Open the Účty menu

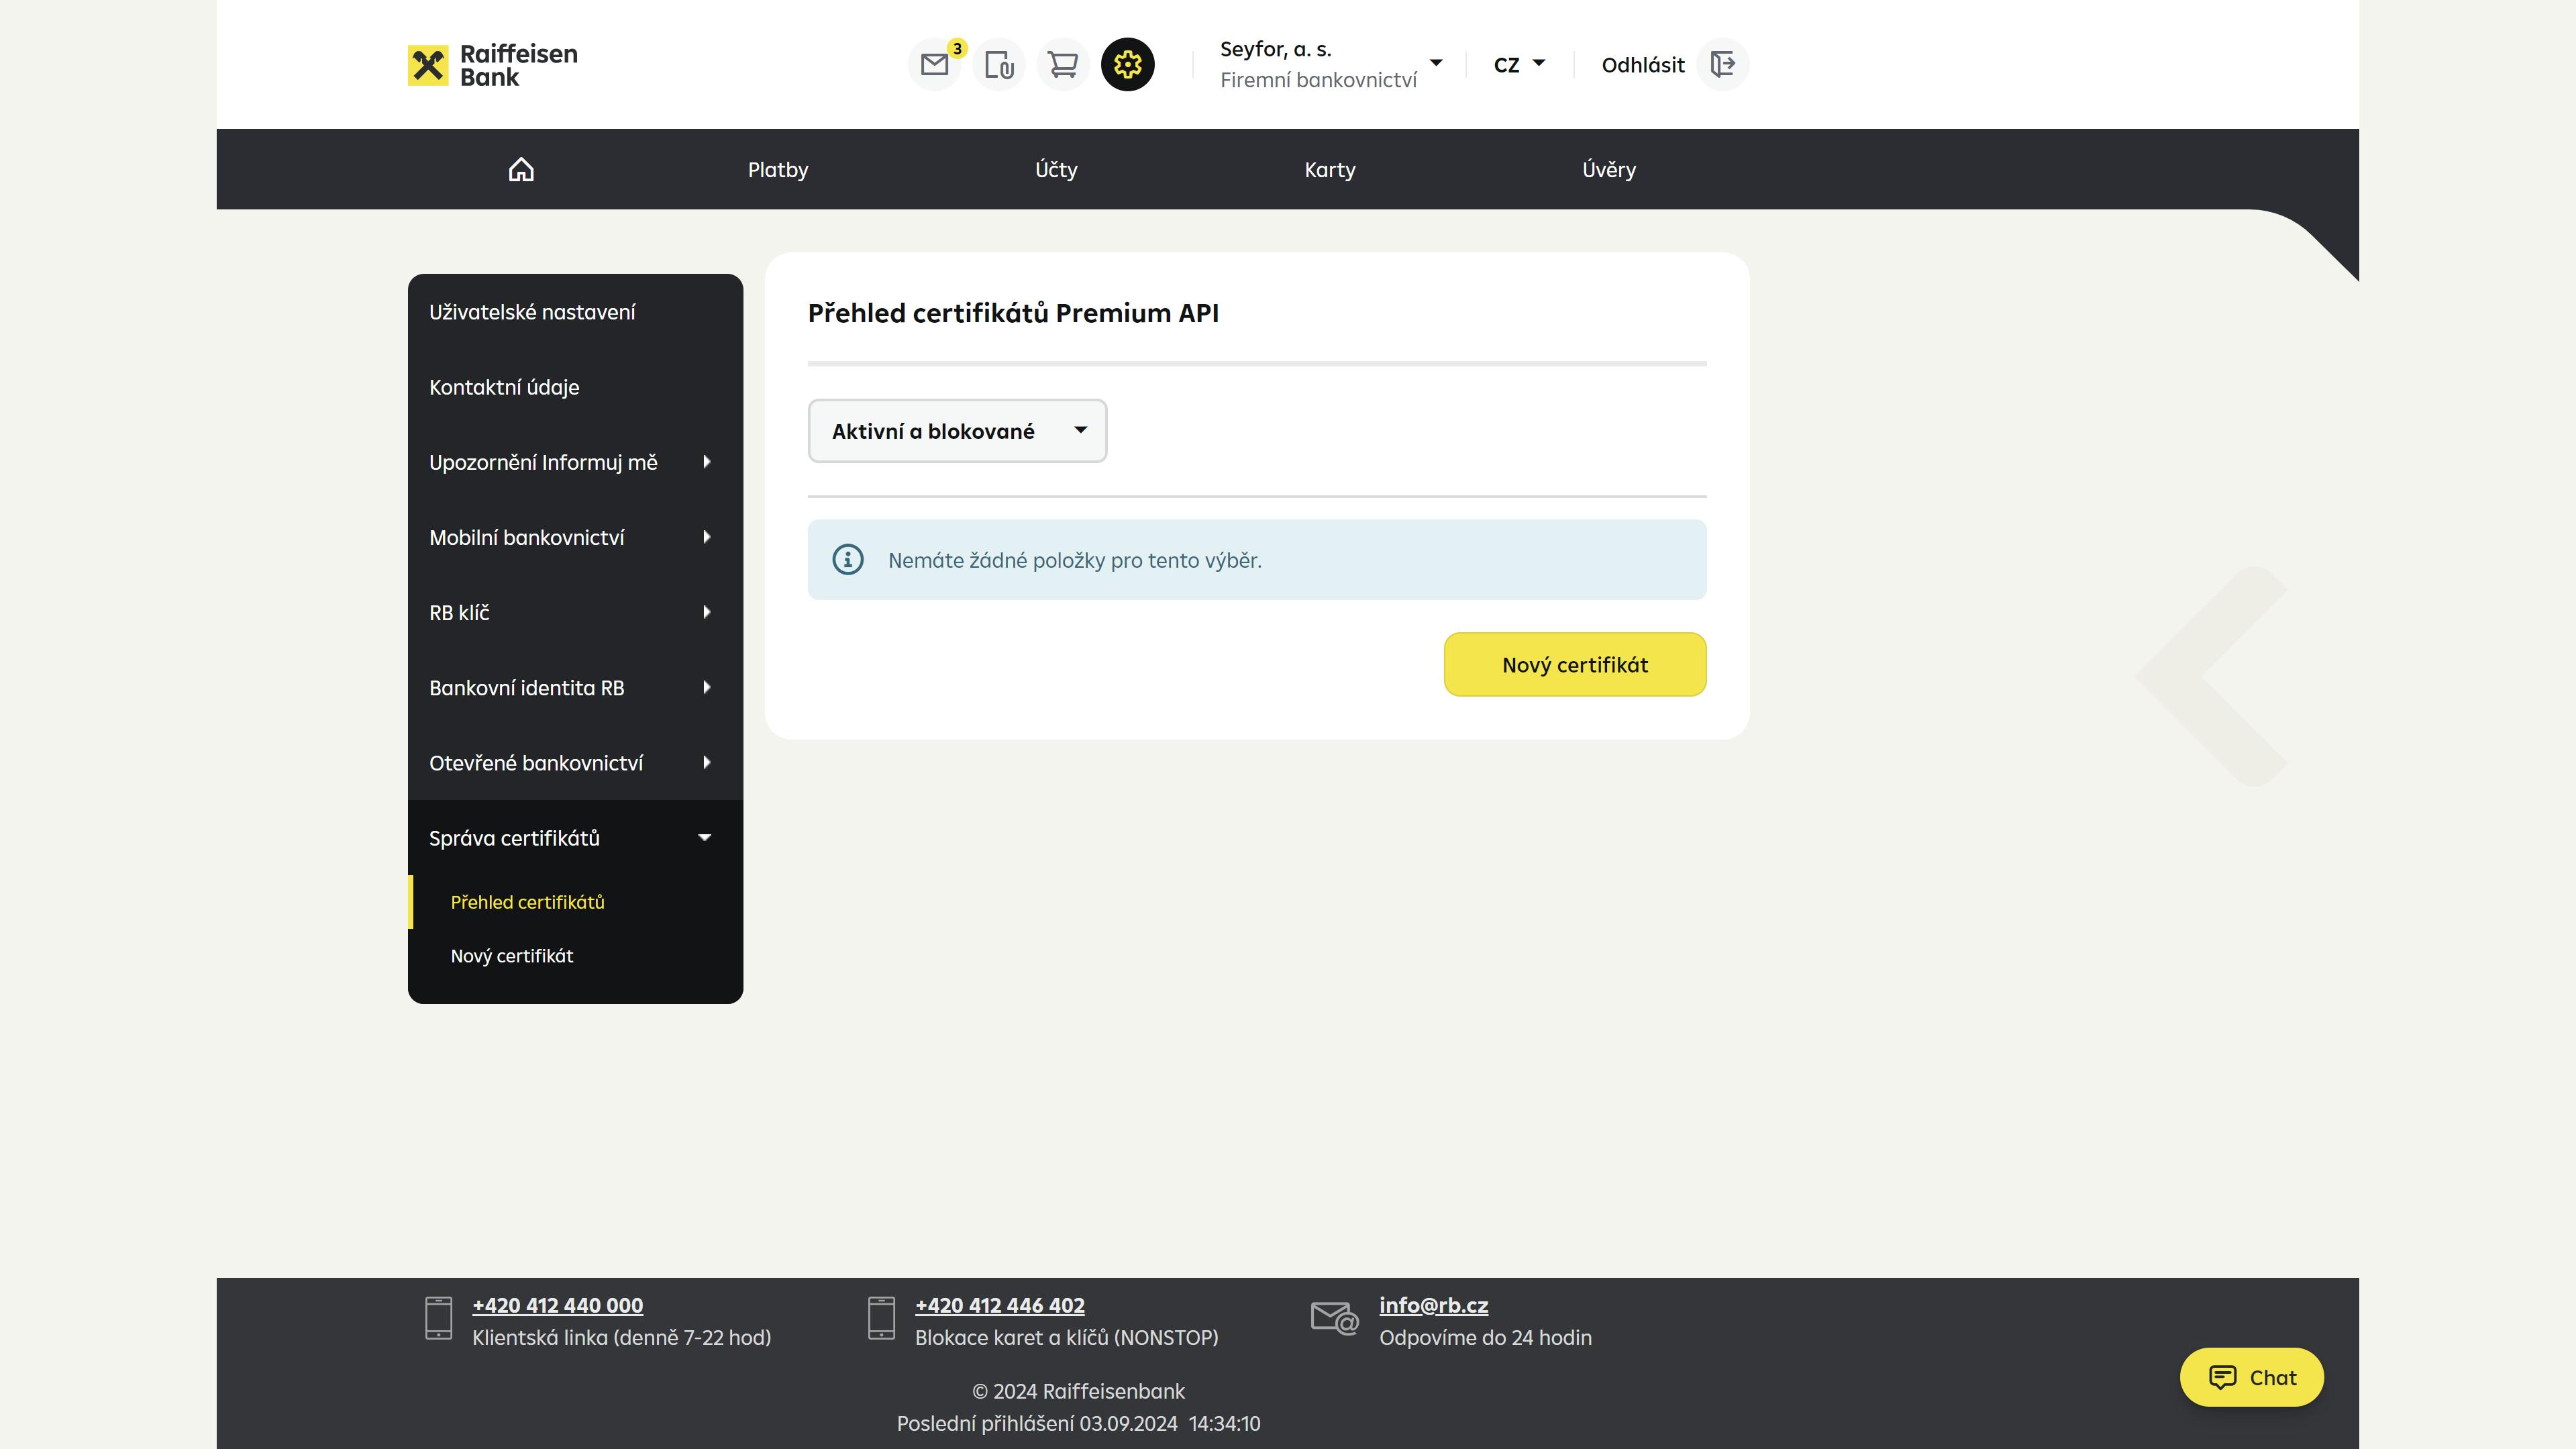coord(1056,169)
